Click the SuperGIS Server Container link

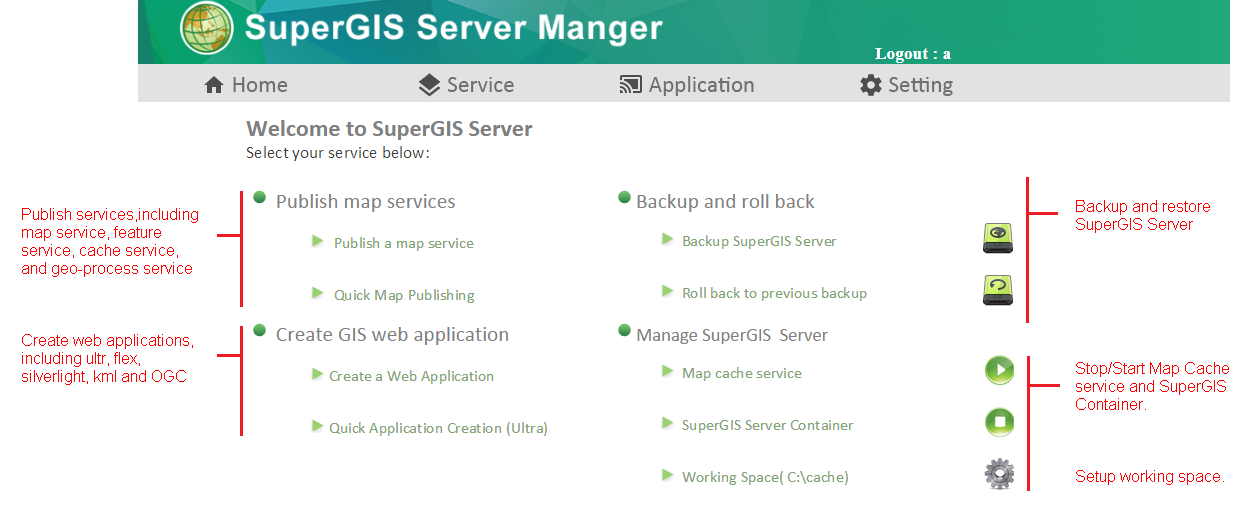tap(768, 425)
